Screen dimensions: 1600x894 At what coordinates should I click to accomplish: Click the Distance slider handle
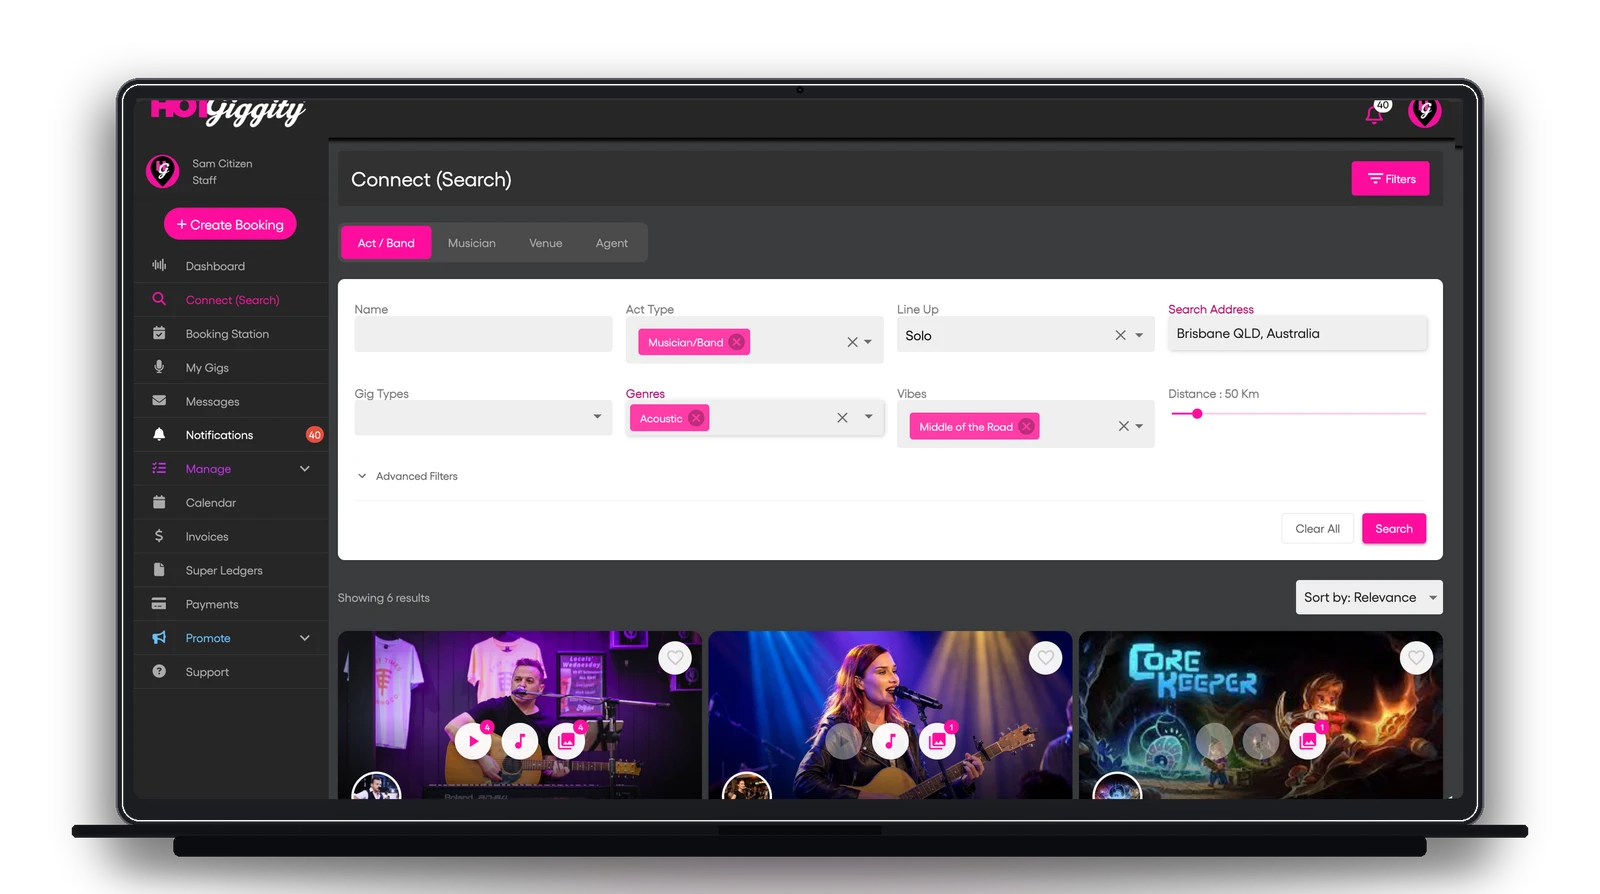point(1197,413)
